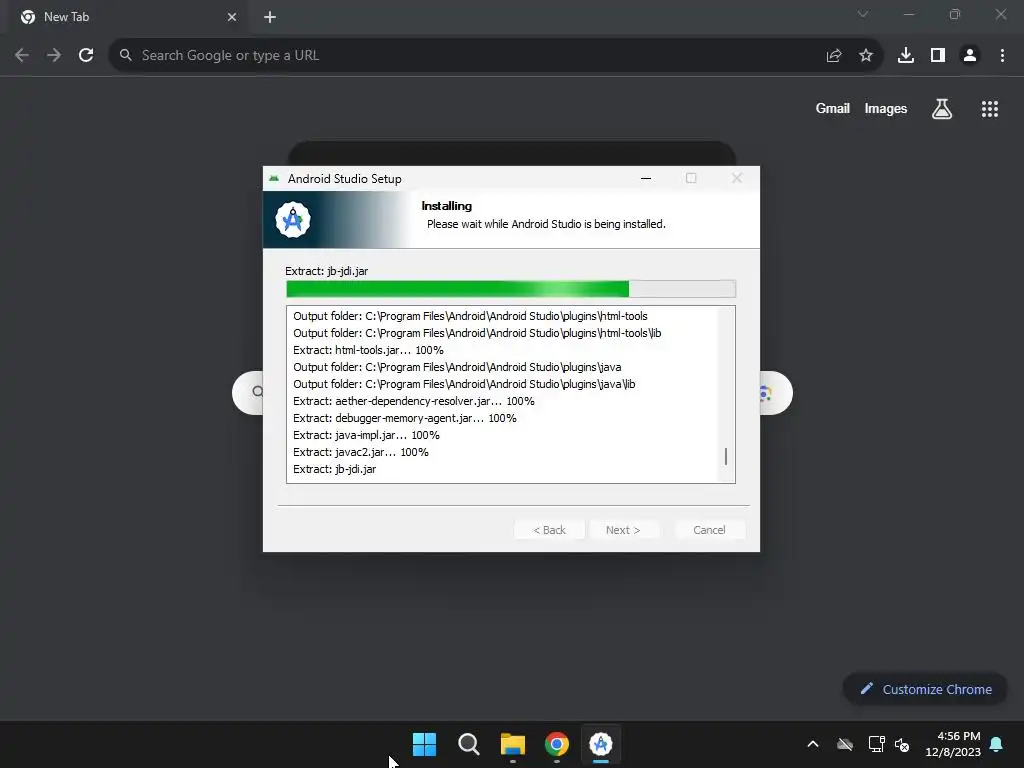1024x768 pixels.
Task: Click volume muted icon in tray
Action: pyautogui.click(x=902, y=744)
